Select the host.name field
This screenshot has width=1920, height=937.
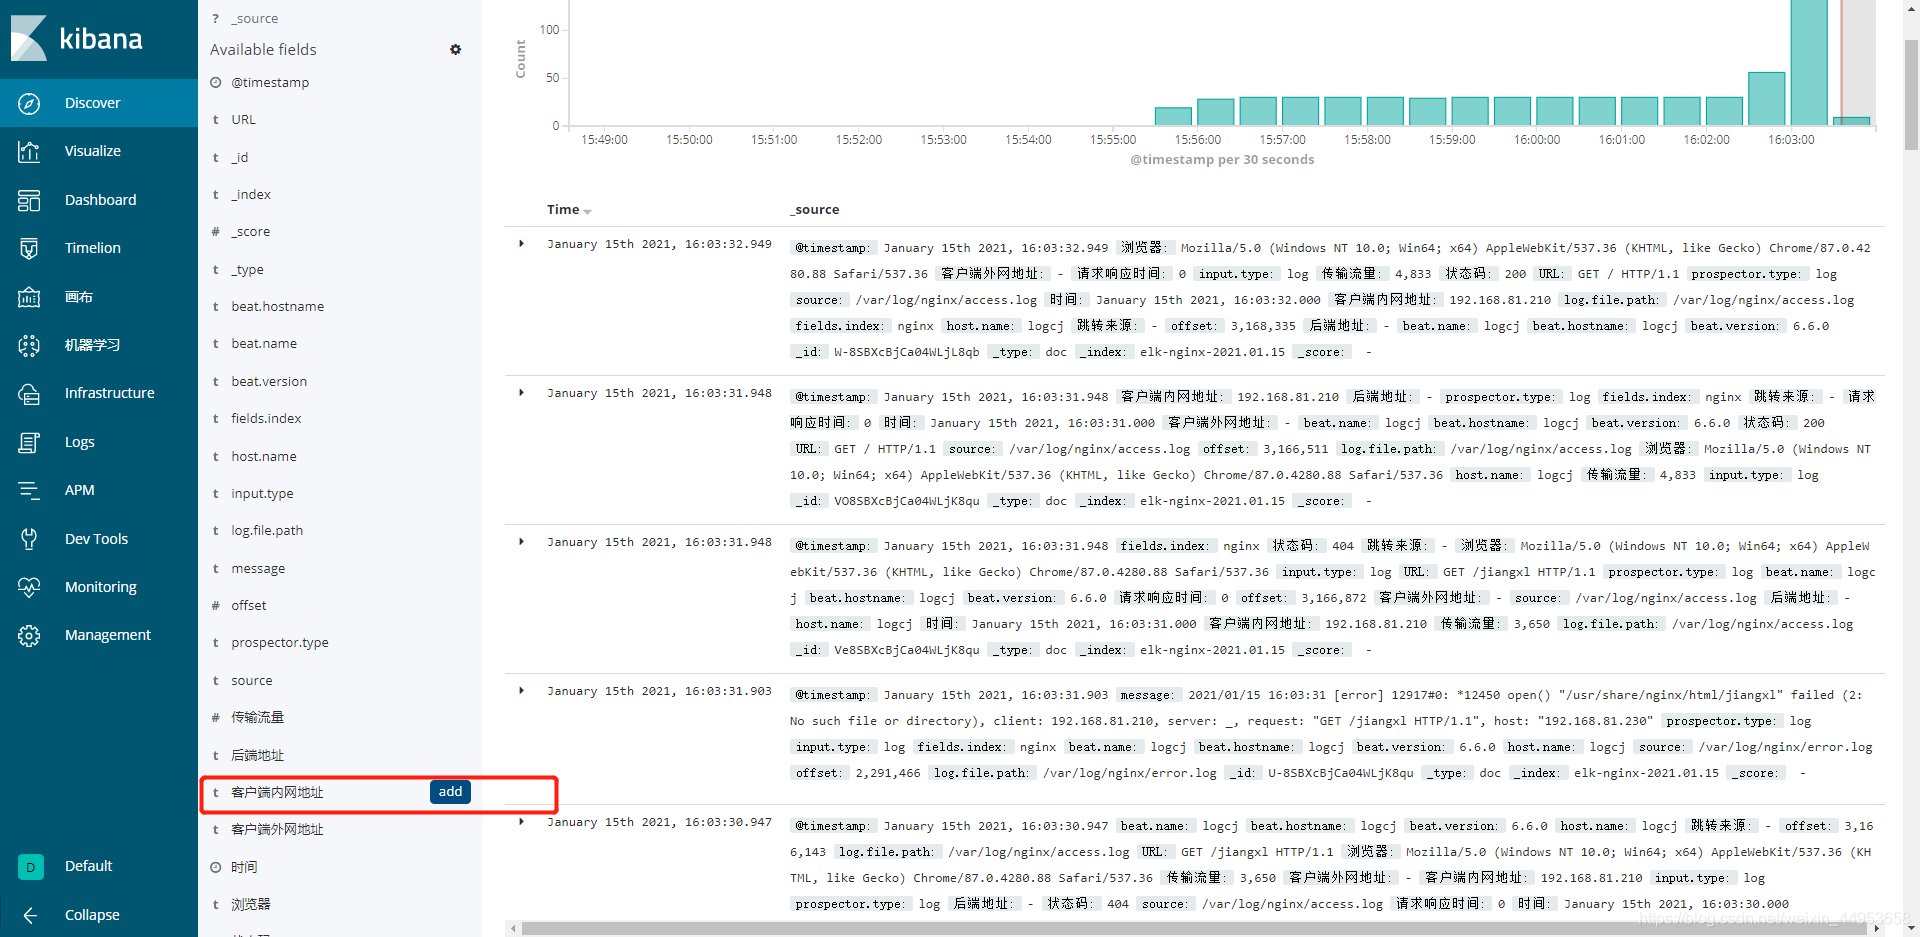[x=264, y=457]
